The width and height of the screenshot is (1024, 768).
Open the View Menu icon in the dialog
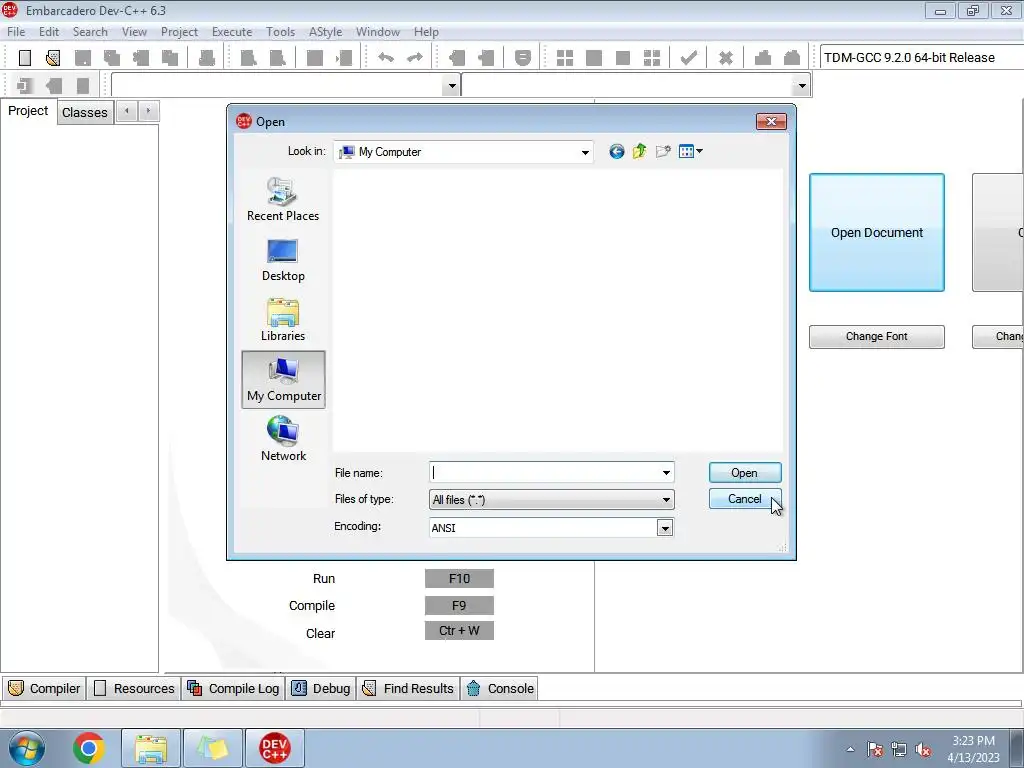[690, 152]
